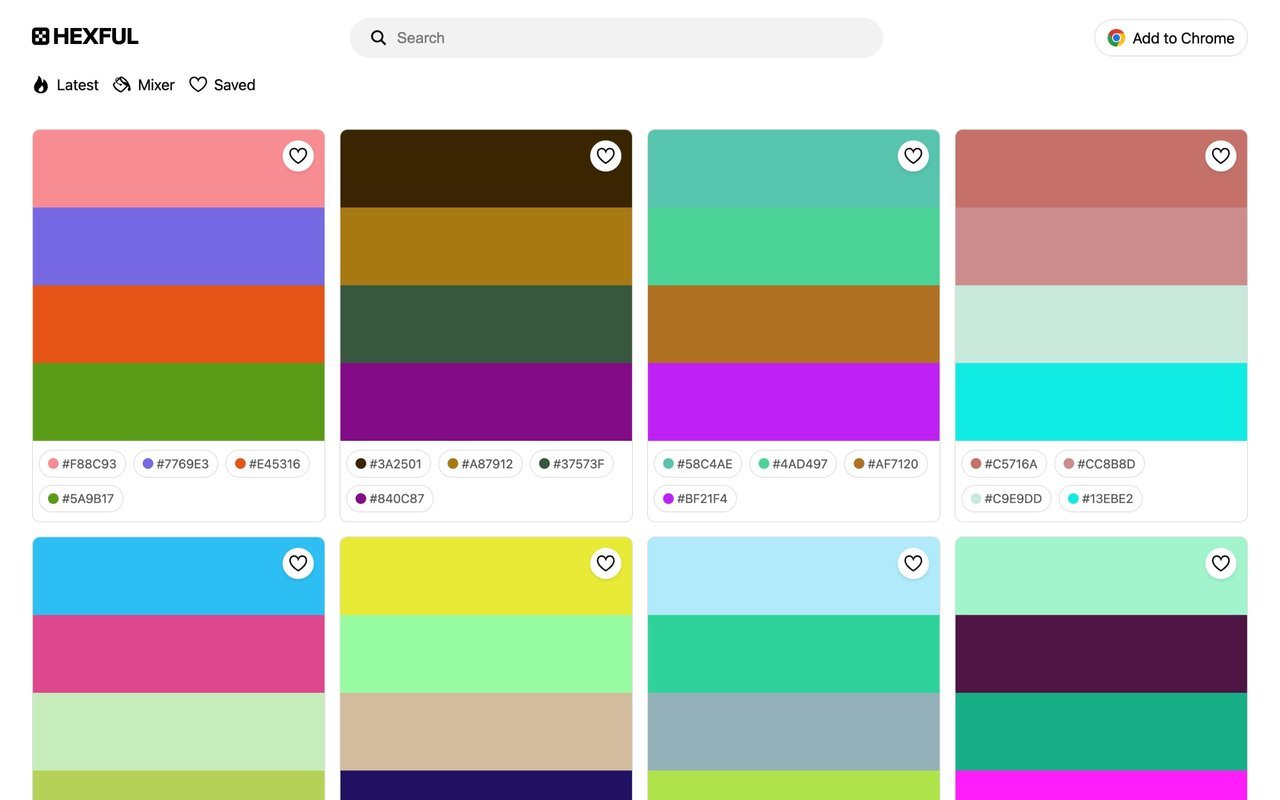This screenshot has height=800, width=1280.
Task: Select the large violet-blue band in the first palette
Action: click(x=179, y=247)
